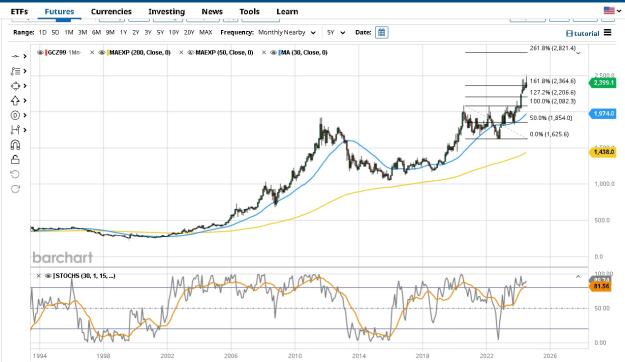The height and width of the screenshot is (362, 625).
Task: Select the Fibonacci and text annotation tool
Action: [15, 71]
